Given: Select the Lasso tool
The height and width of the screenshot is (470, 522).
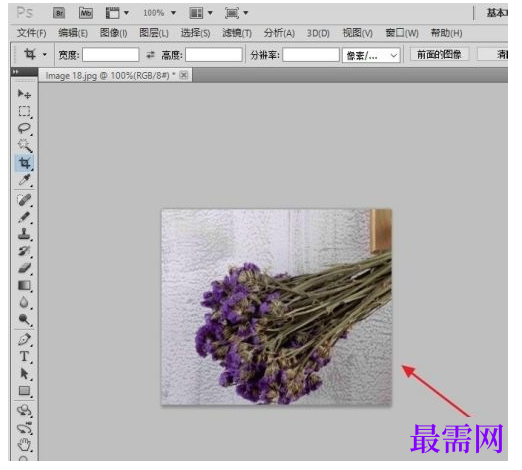Looking at the screenshot, I should 24,129.
